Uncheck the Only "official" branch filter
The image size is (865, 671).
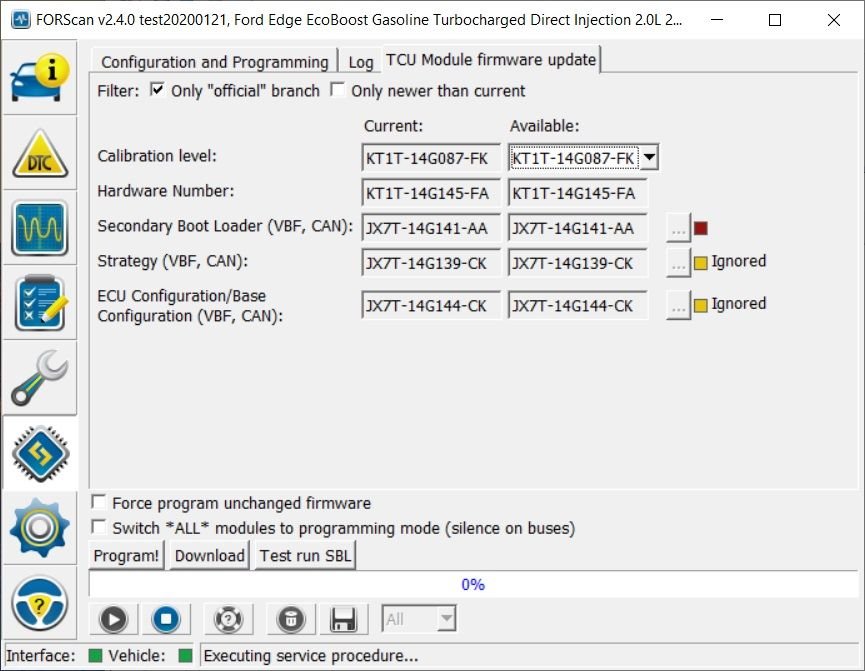pyautogui.click(x=156, y=90)
